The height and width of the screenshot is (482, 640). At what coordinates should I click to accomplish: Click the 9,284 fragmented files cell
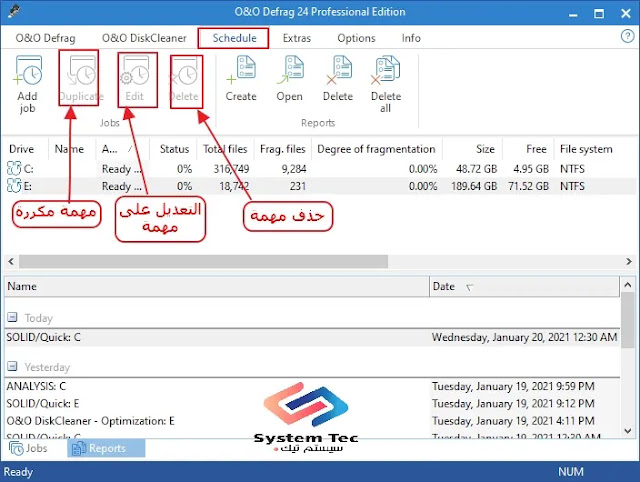294,169
